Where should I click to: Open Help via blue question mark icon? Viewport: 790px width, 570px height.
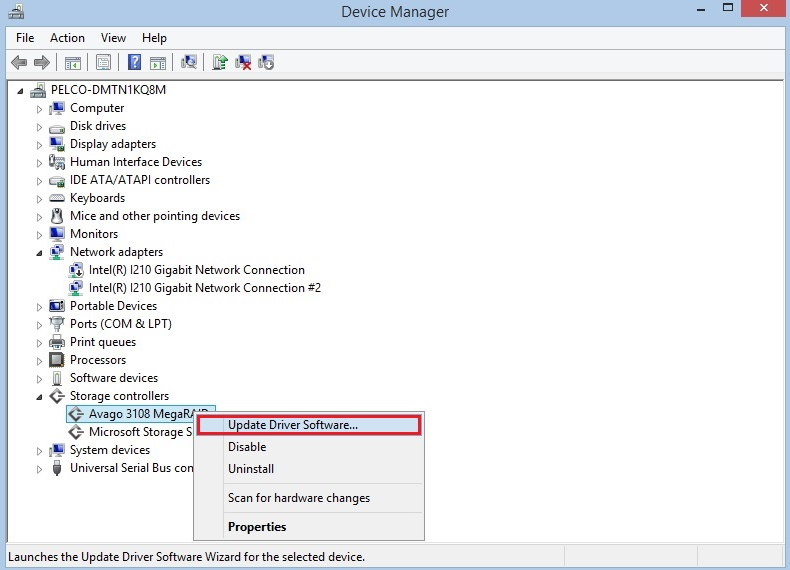pos(135,62)
